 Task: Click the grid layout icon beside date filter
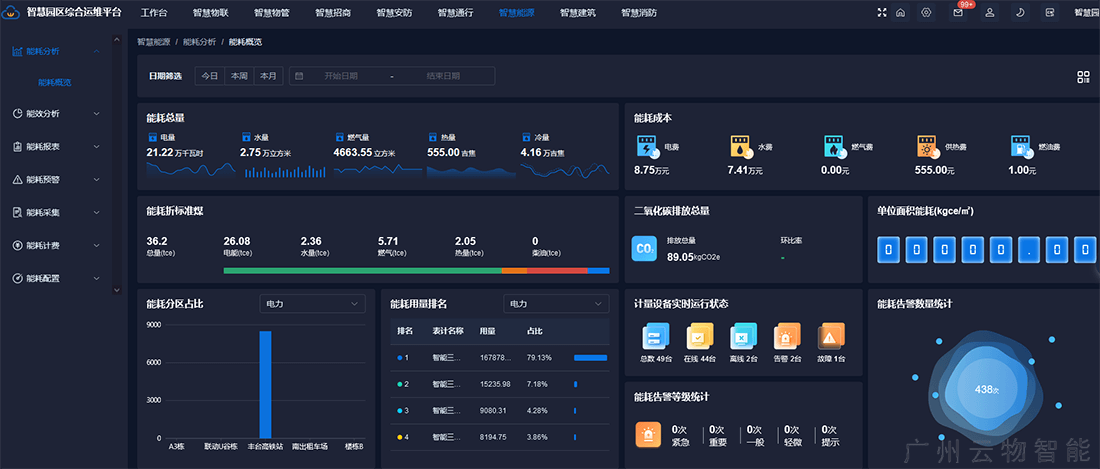[x=1083, y=77]
